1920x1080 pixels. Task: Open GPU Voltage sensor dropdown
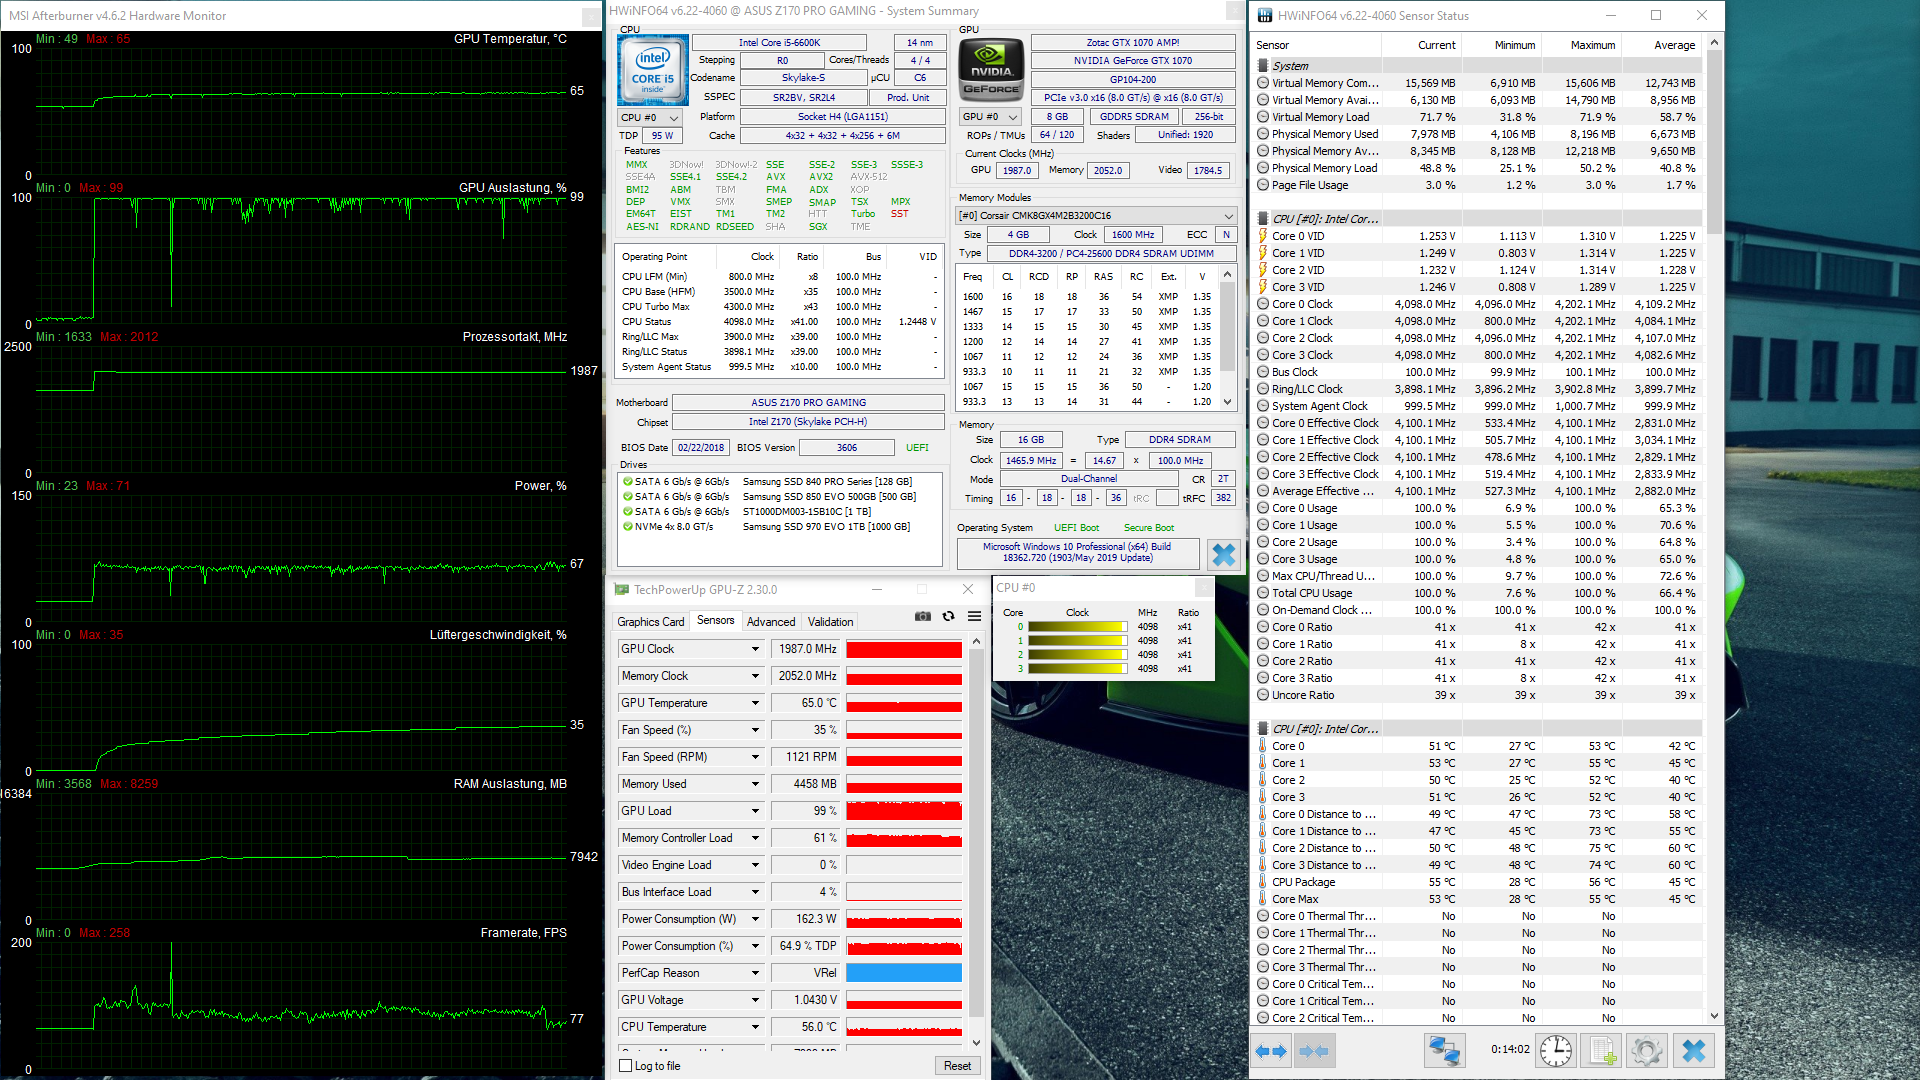click(755, 1000)
